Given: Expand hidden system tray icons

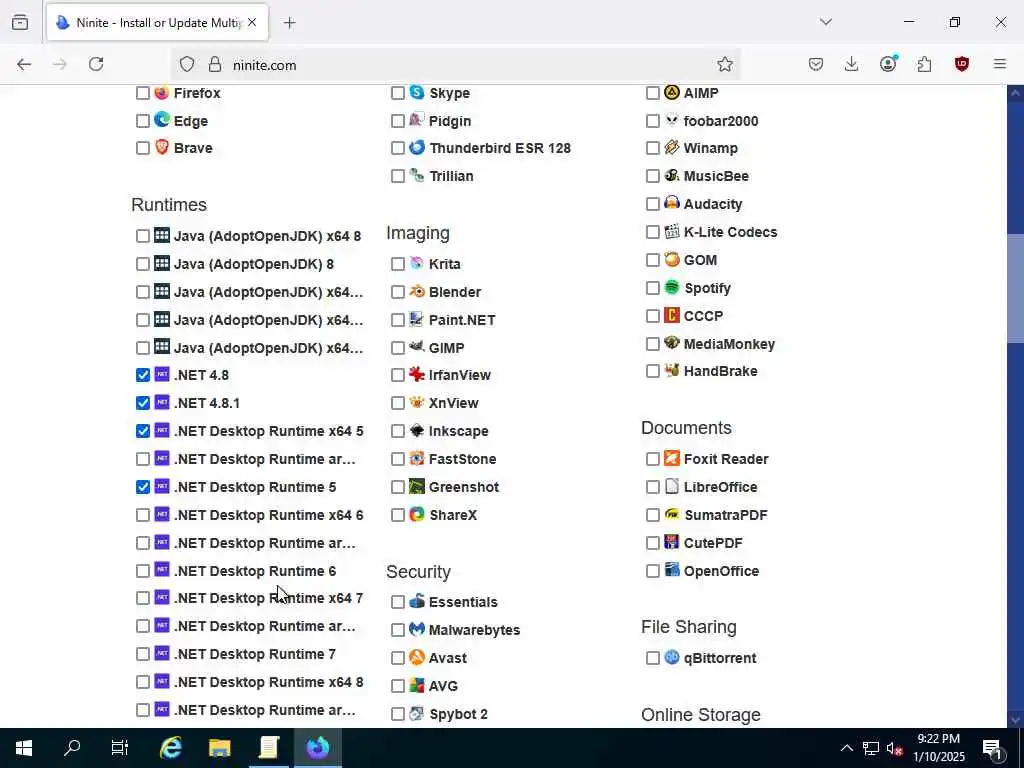Looking at the screenshot, I should click(x=846, y=748).
